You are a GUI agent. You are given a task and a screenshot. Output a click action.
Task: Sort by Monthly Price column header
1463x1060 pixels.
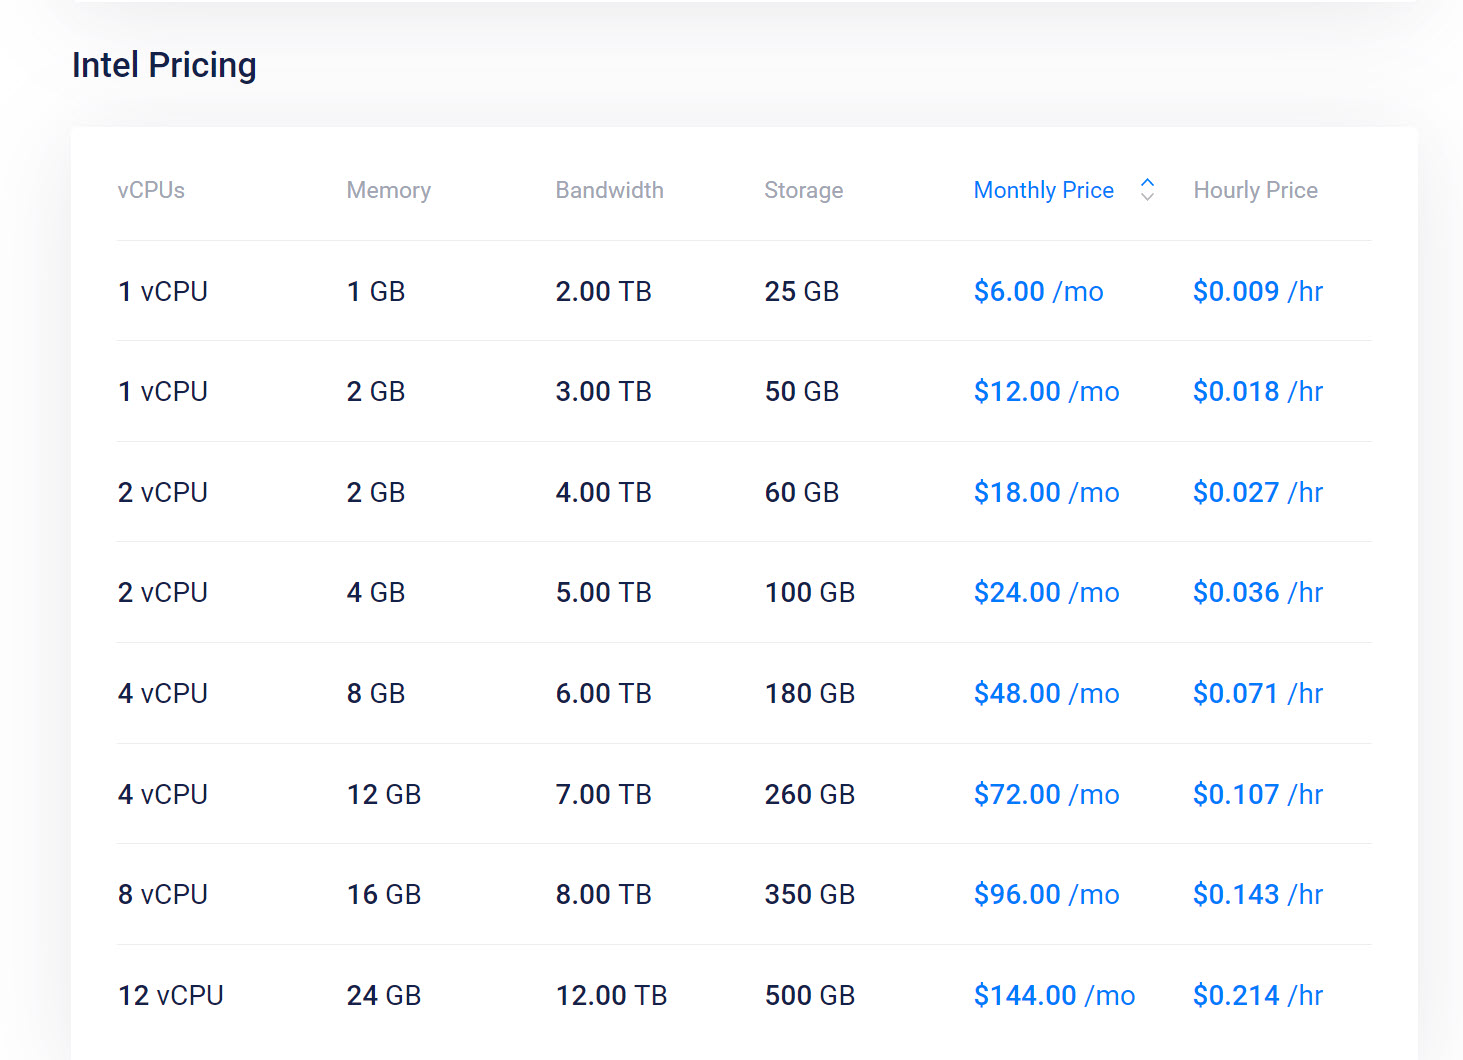(x=1043, y=190)
